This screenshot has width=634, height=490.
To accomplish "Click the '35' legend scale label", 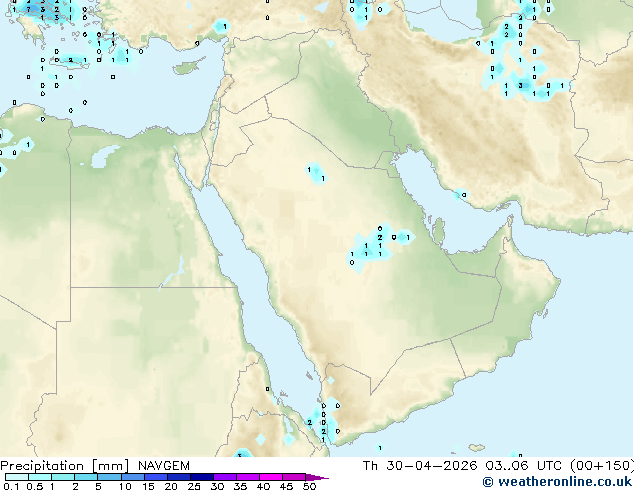I will [240, 486].
